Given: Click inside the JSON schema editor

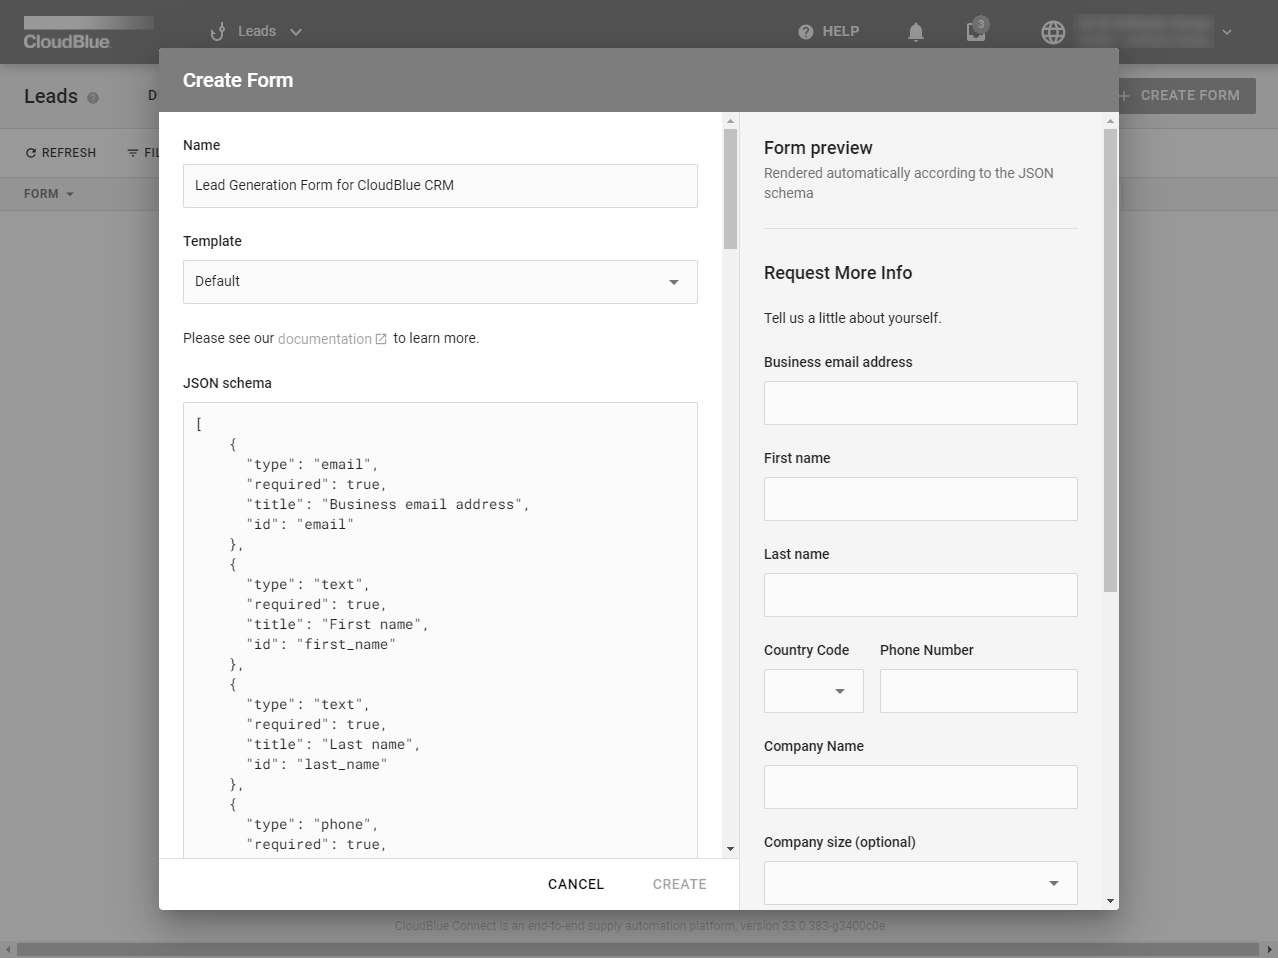Looking at the screenshot, I should (x=440, y=630).
